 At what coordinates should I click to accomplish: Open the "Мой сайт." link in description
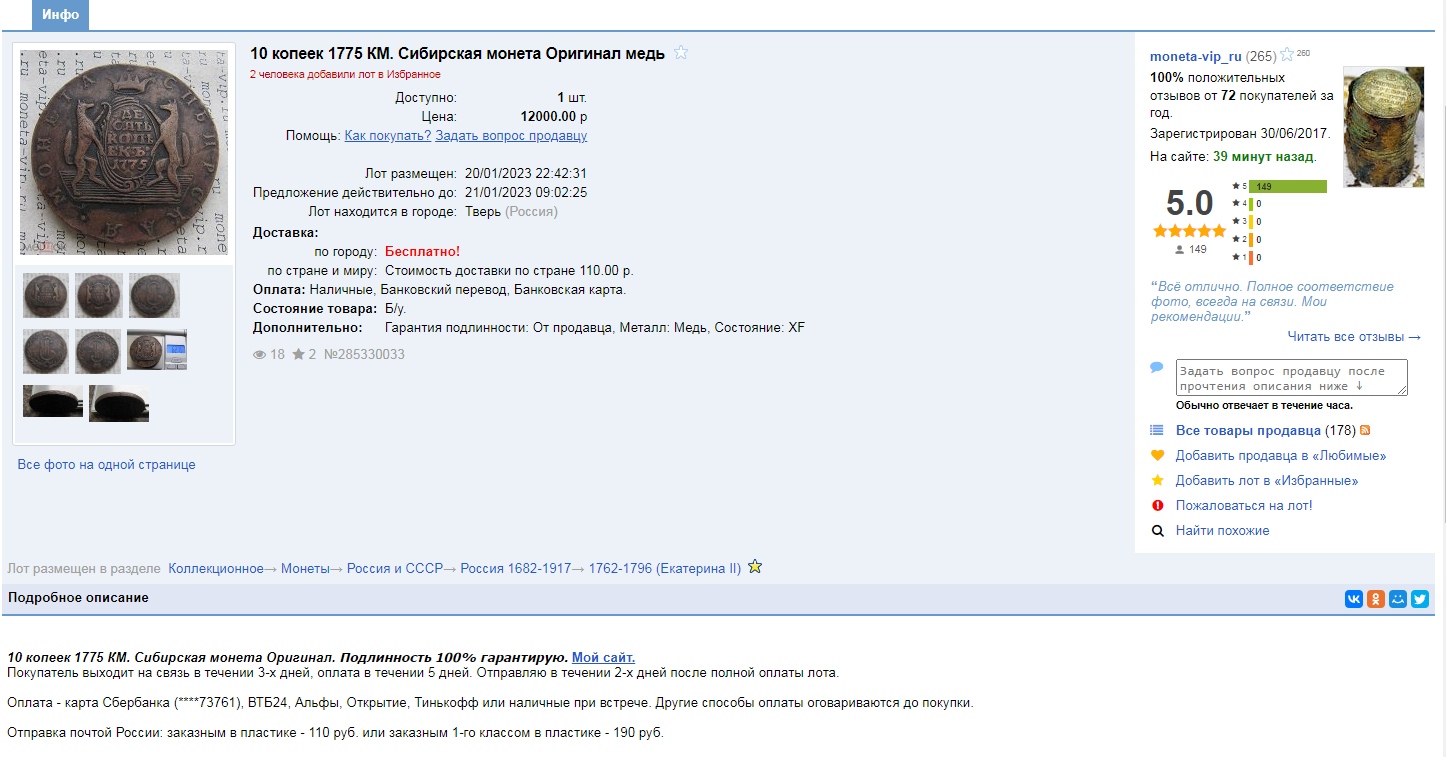[x=603, y=657]
